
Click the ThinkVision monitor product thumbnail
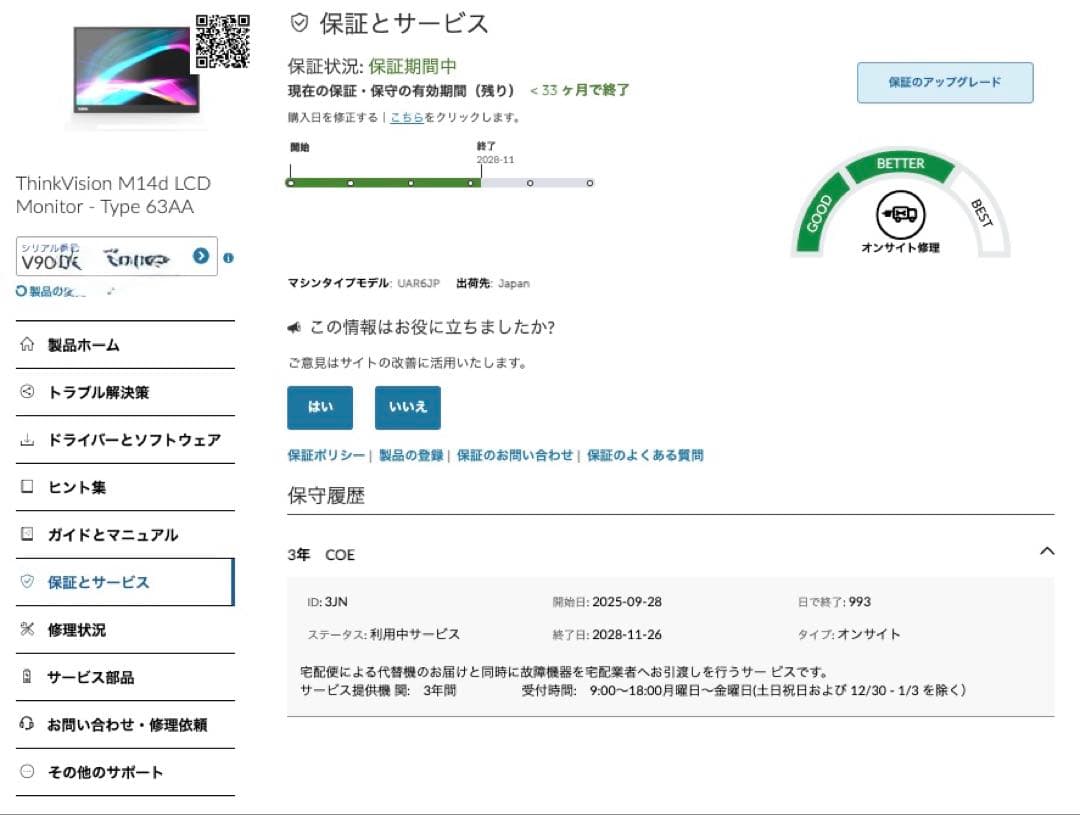click(136, 70)
